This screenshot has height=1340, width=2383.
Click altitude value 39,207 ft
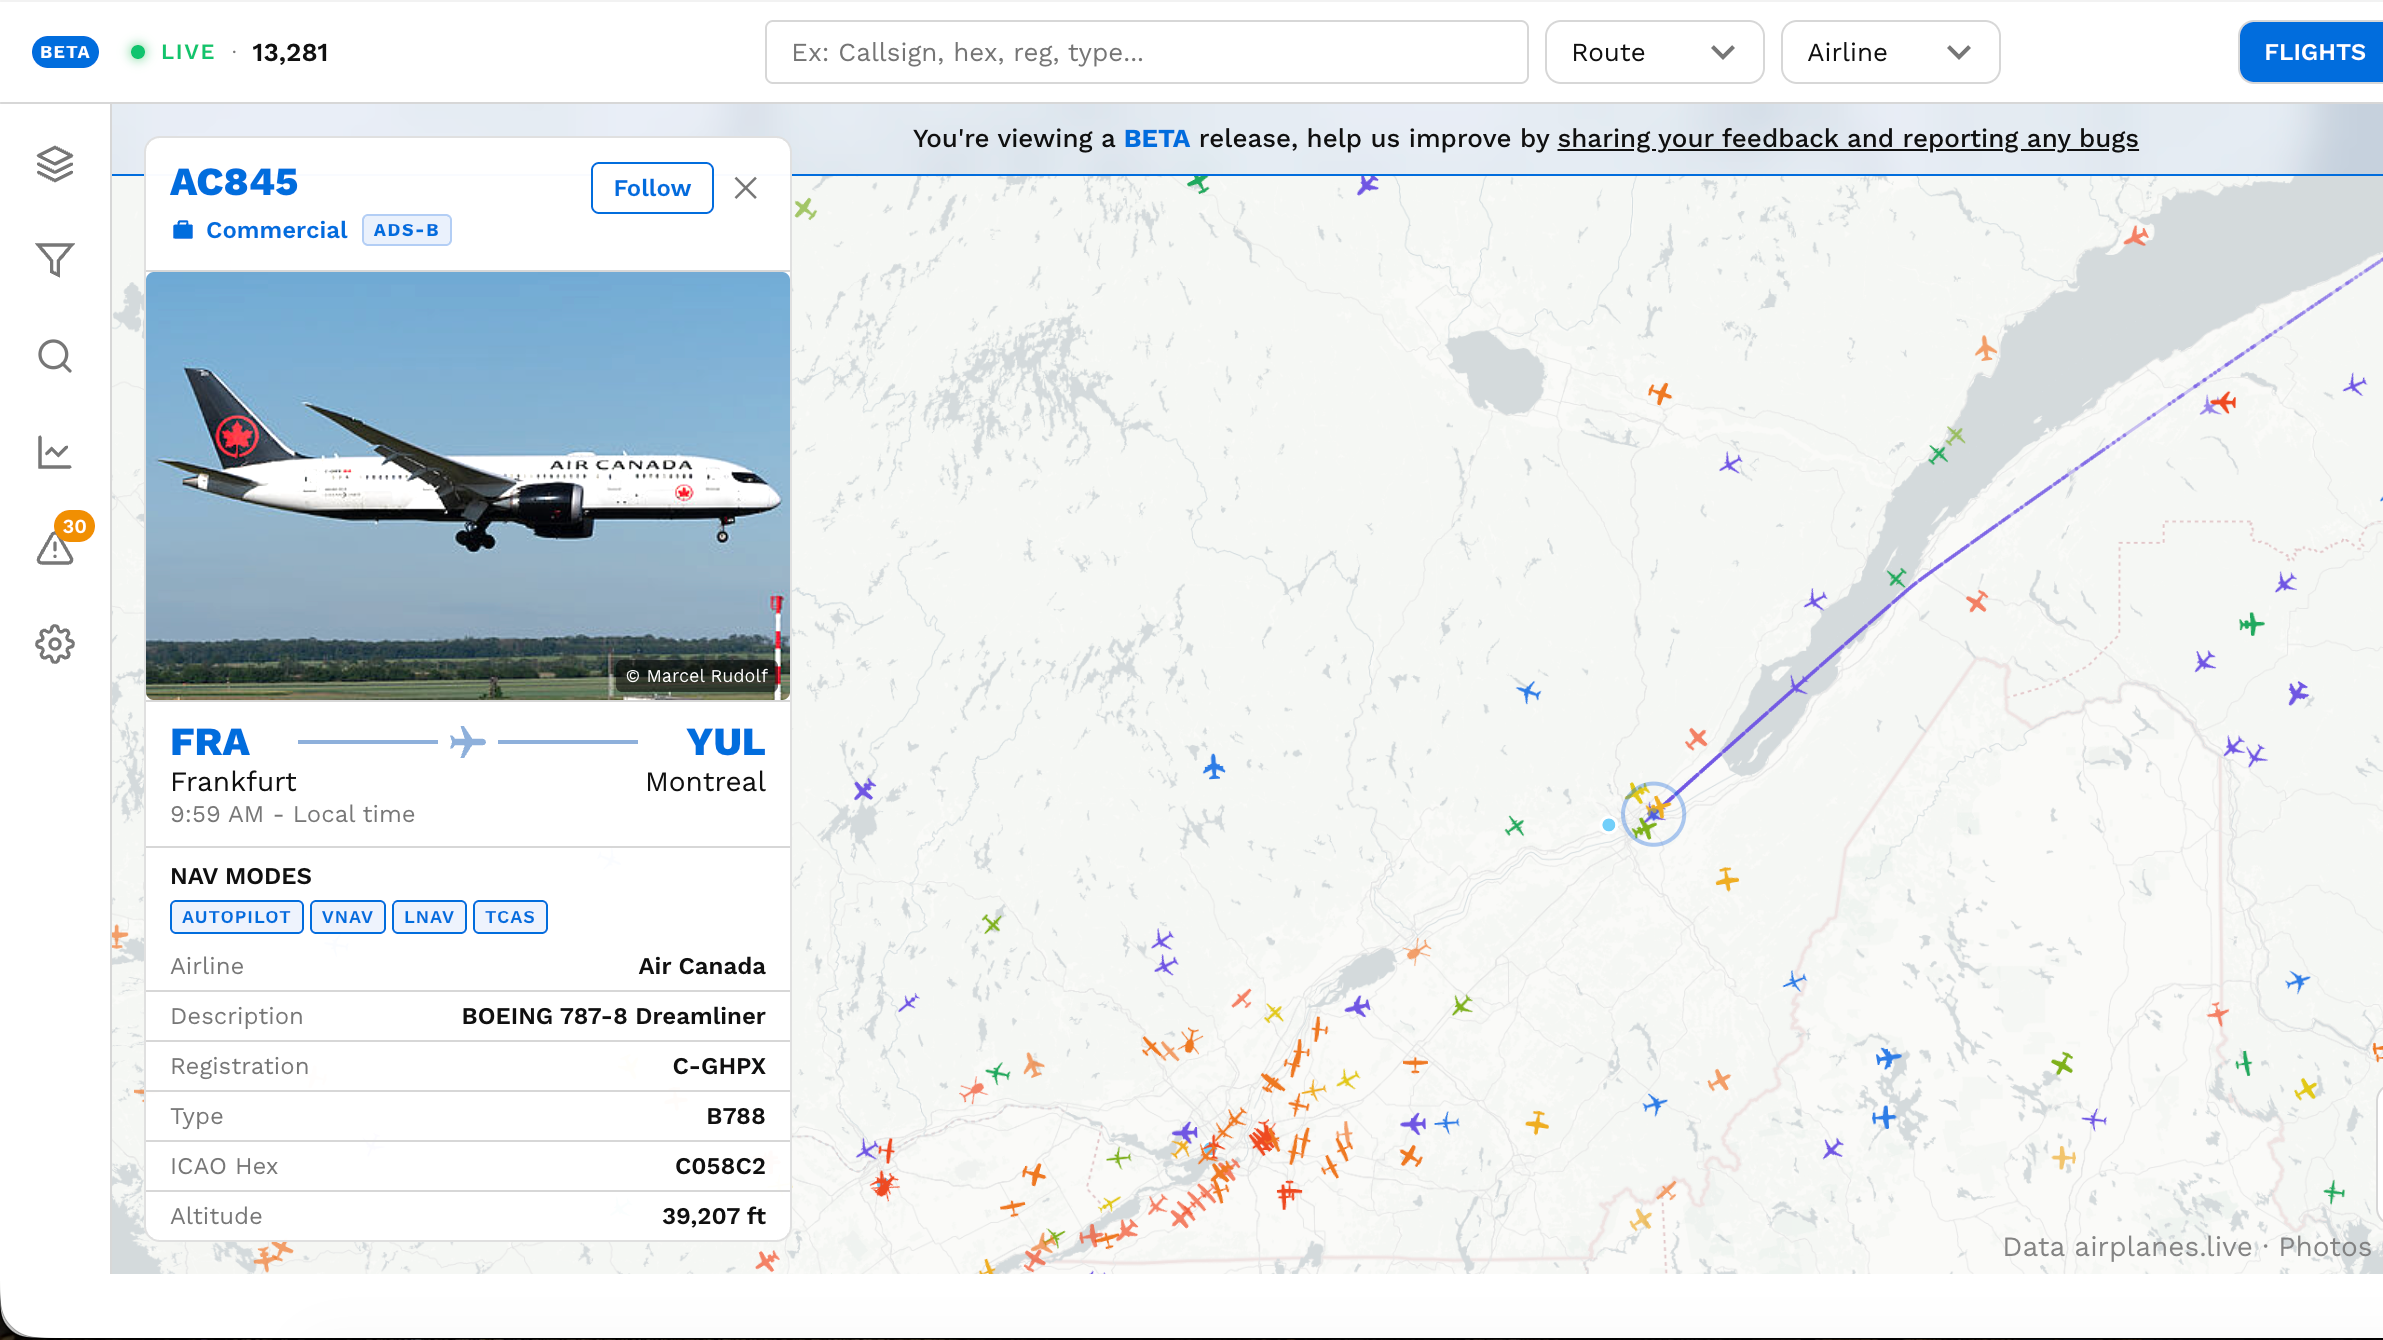click(714, 1216)
